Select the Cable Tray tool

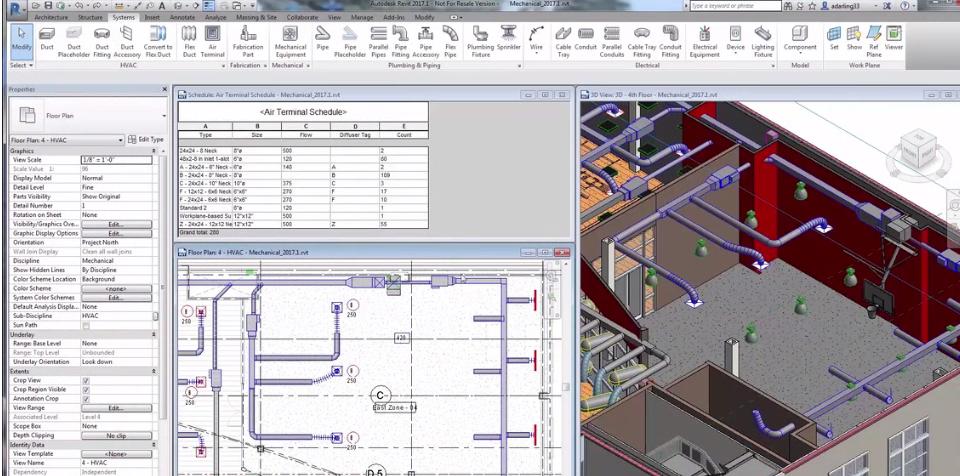pyautogui.click(x=563, y=42)
